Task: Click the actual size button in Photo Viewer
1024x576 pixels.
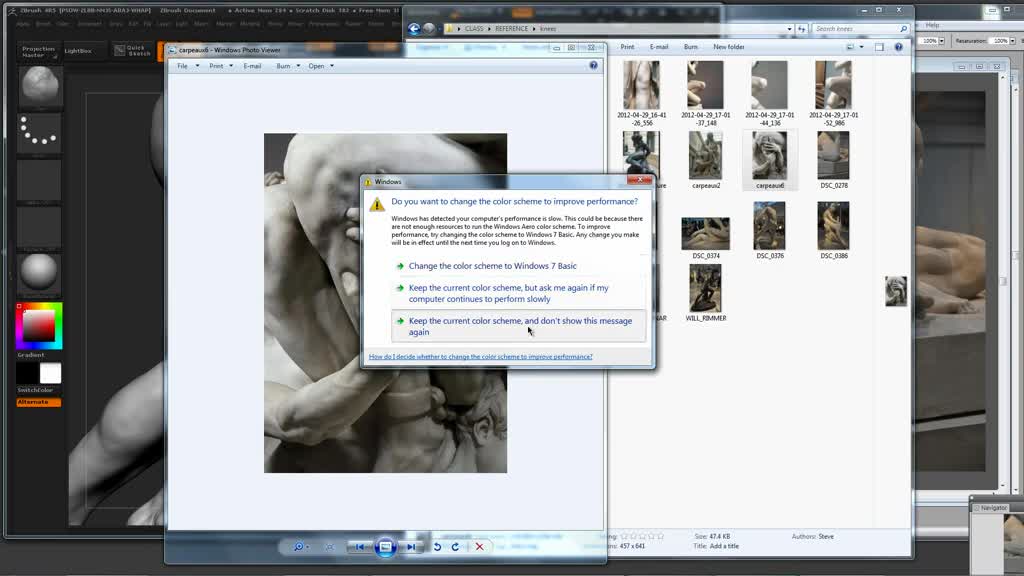Action: [x=329, y=547]
